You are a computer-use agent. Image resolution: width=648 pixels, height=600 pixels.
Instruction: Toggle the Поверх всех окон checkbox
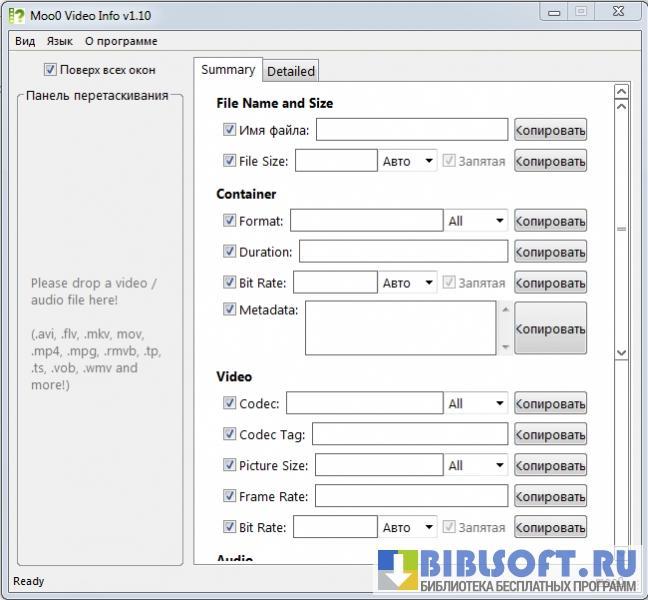pos(50,70)
